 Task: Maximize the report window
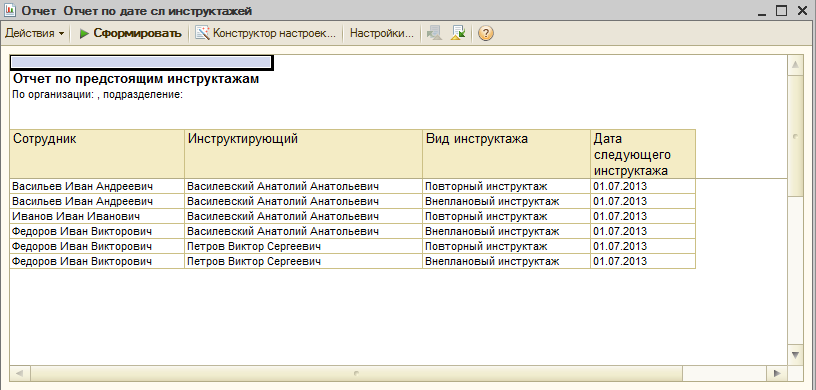click(x=781, y=10)
